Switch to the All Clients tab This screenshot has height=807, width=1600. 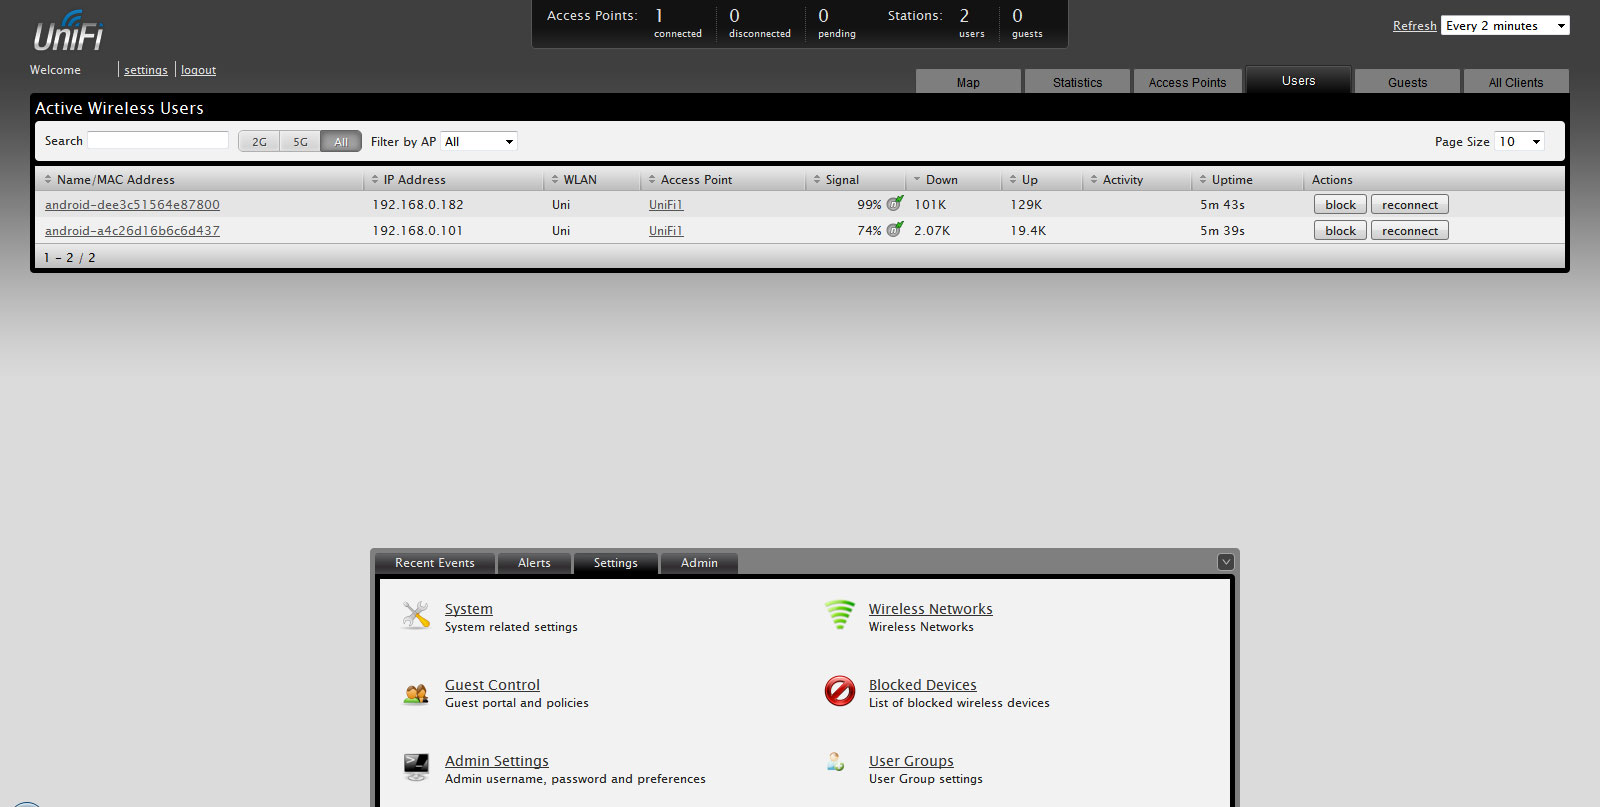point(1516,82)
